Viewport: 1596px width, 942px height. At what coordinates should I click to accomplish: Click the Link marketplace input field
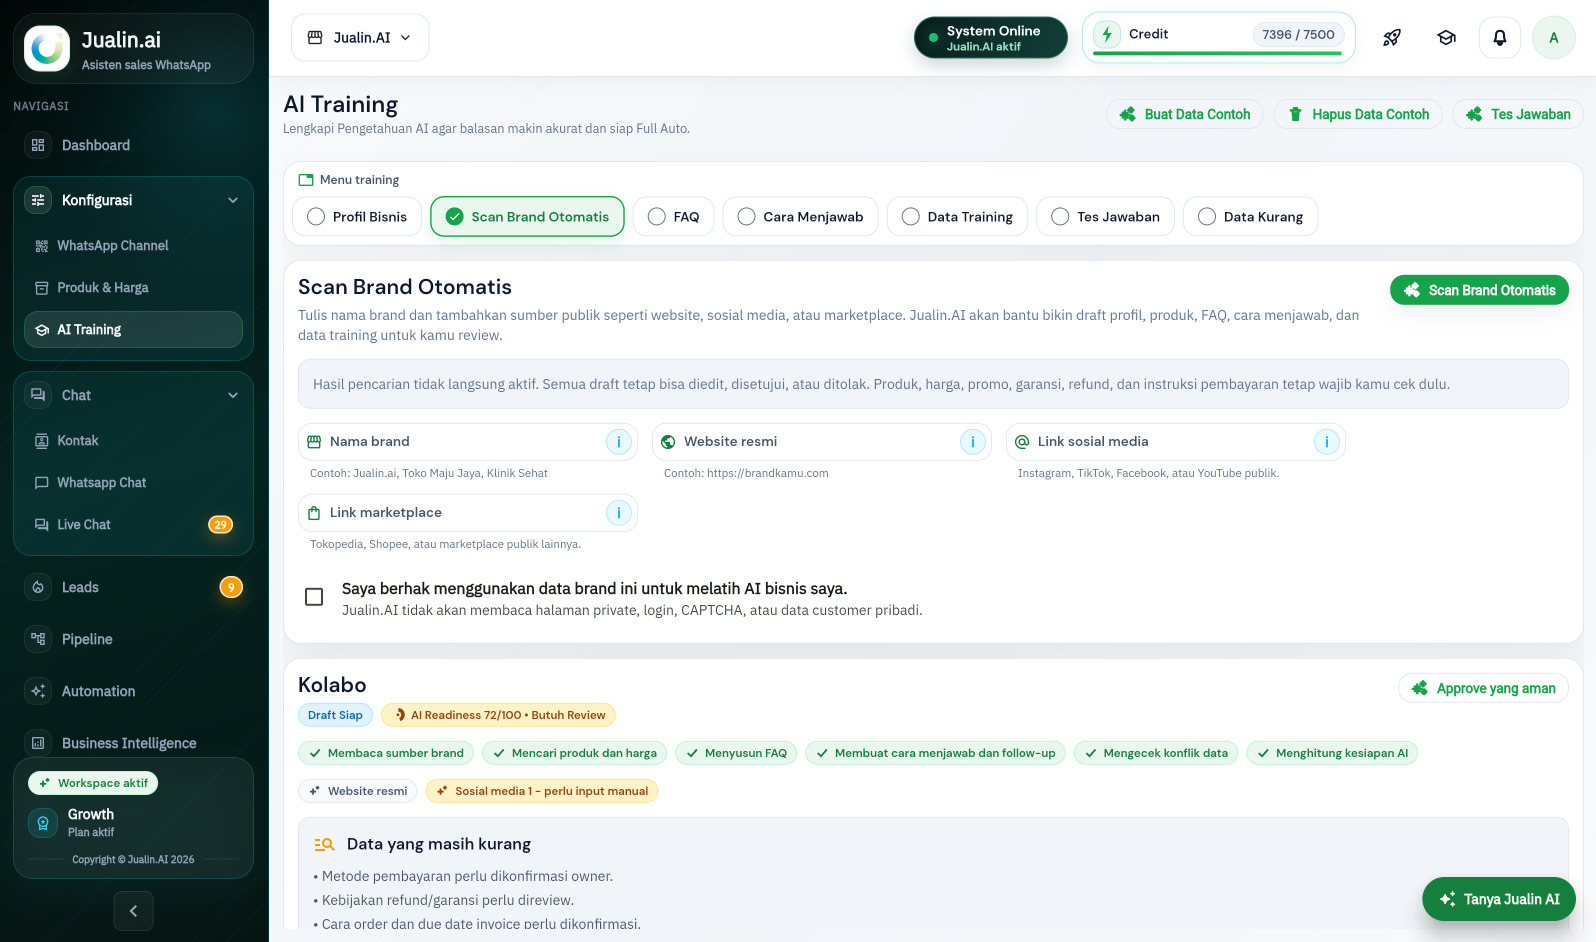[x=468, y=513]
